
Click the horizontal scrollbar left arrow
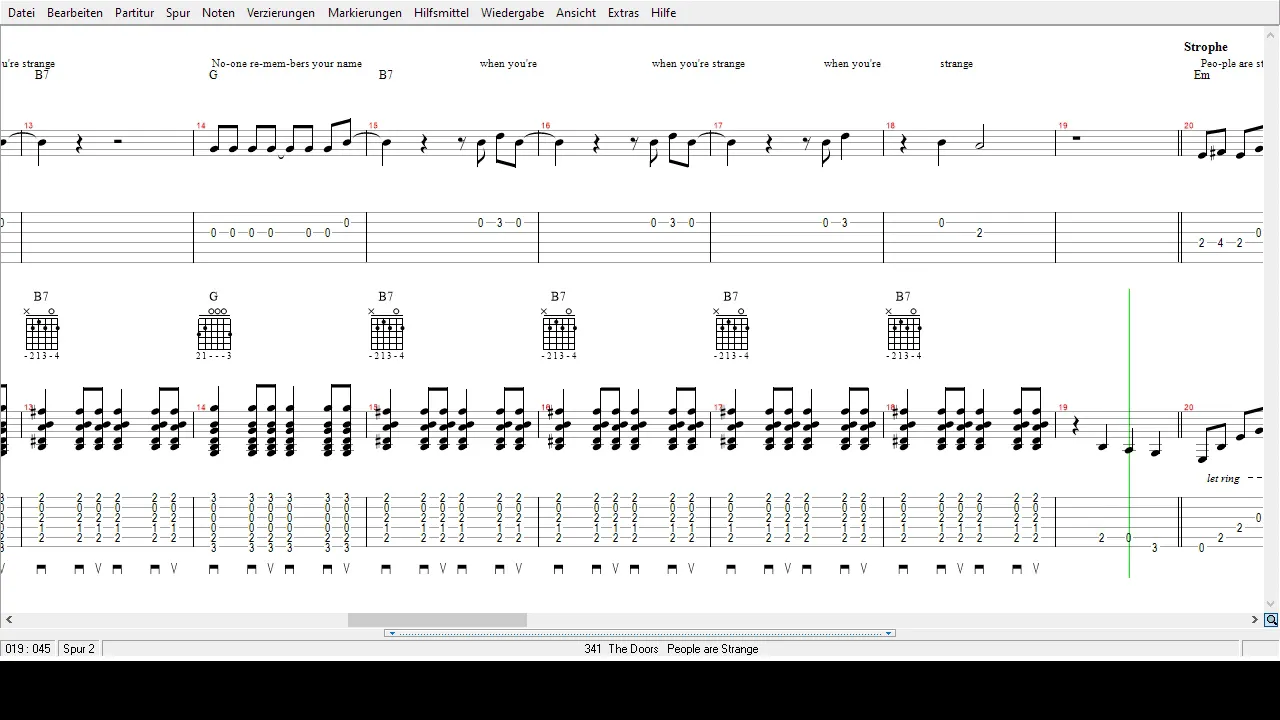tap(9, 620)
